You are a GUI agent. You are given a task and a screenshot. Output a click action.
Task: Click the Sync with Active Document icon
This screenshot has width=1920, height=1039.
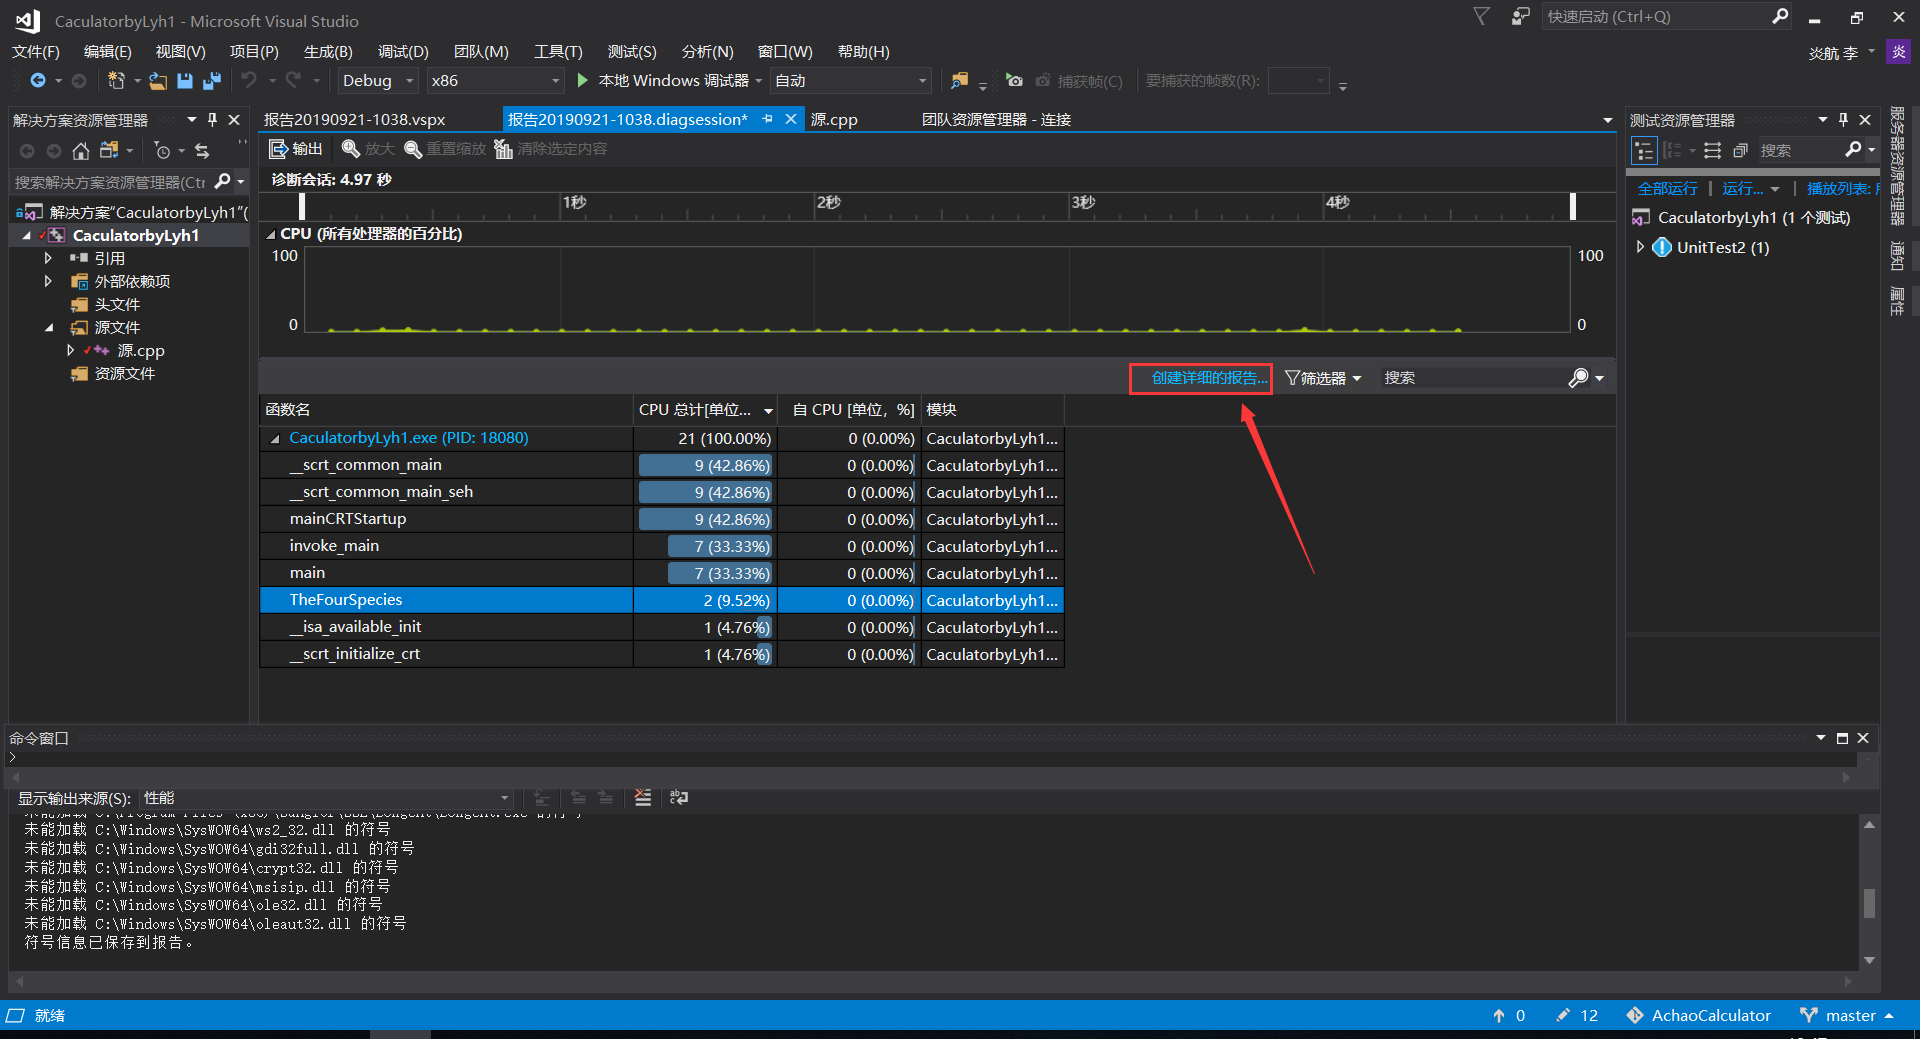click(202, 151)
